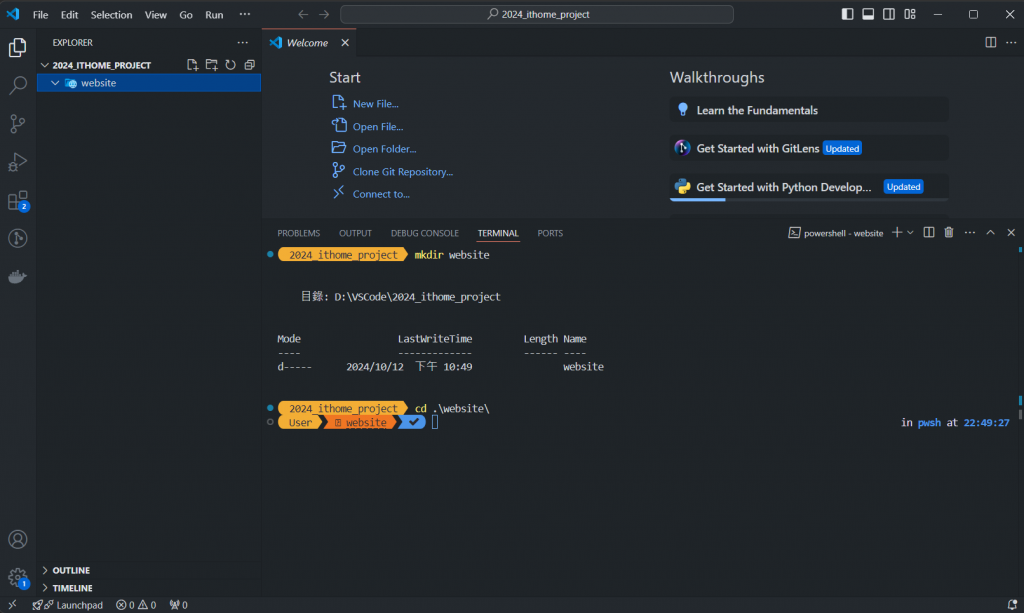Click the Open File... link

coord(378,127)
